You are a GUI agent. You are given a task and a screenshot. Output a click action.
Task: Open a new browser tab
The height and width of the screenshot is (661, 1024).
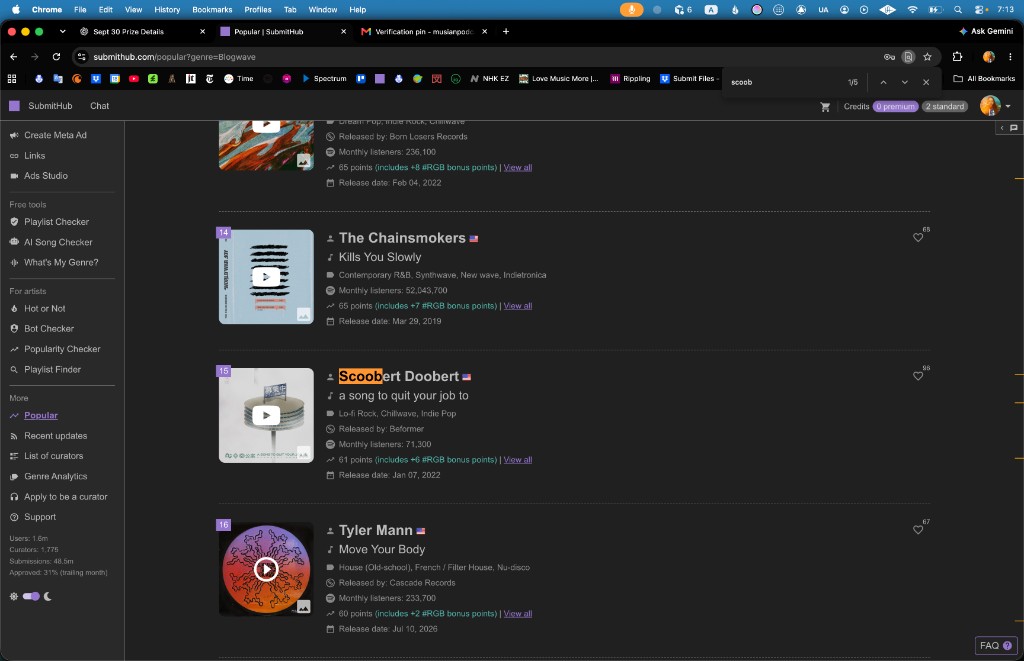(x=505, y=31)
